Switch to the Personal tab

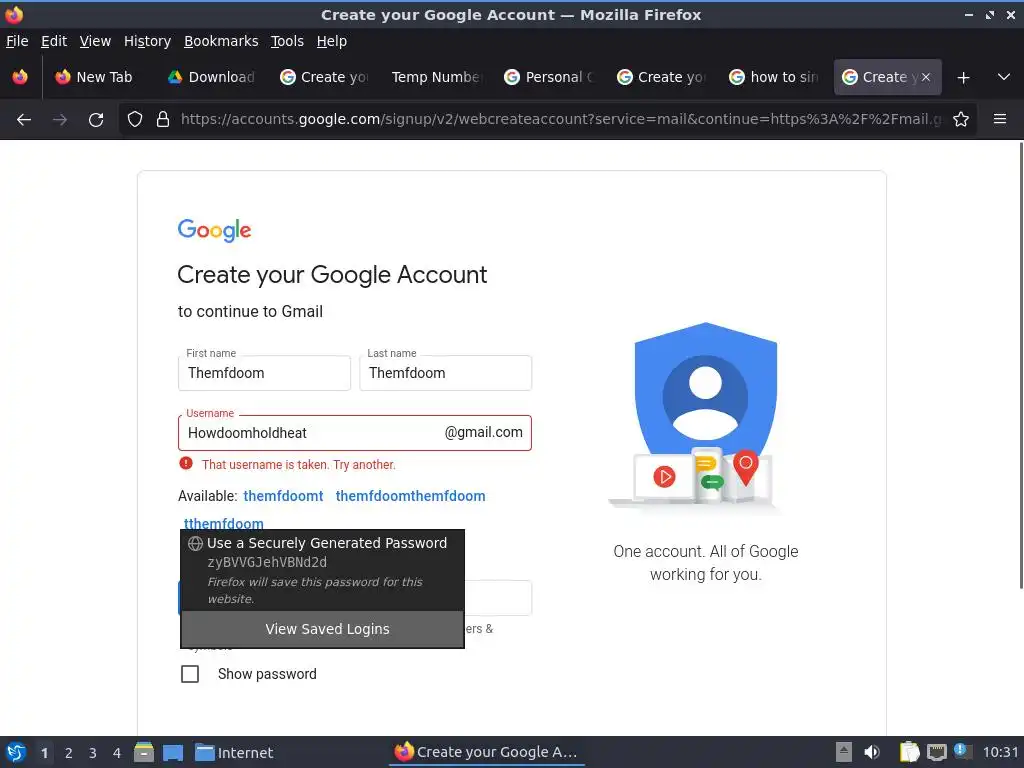pyautogui.click(x=549, y=77)
